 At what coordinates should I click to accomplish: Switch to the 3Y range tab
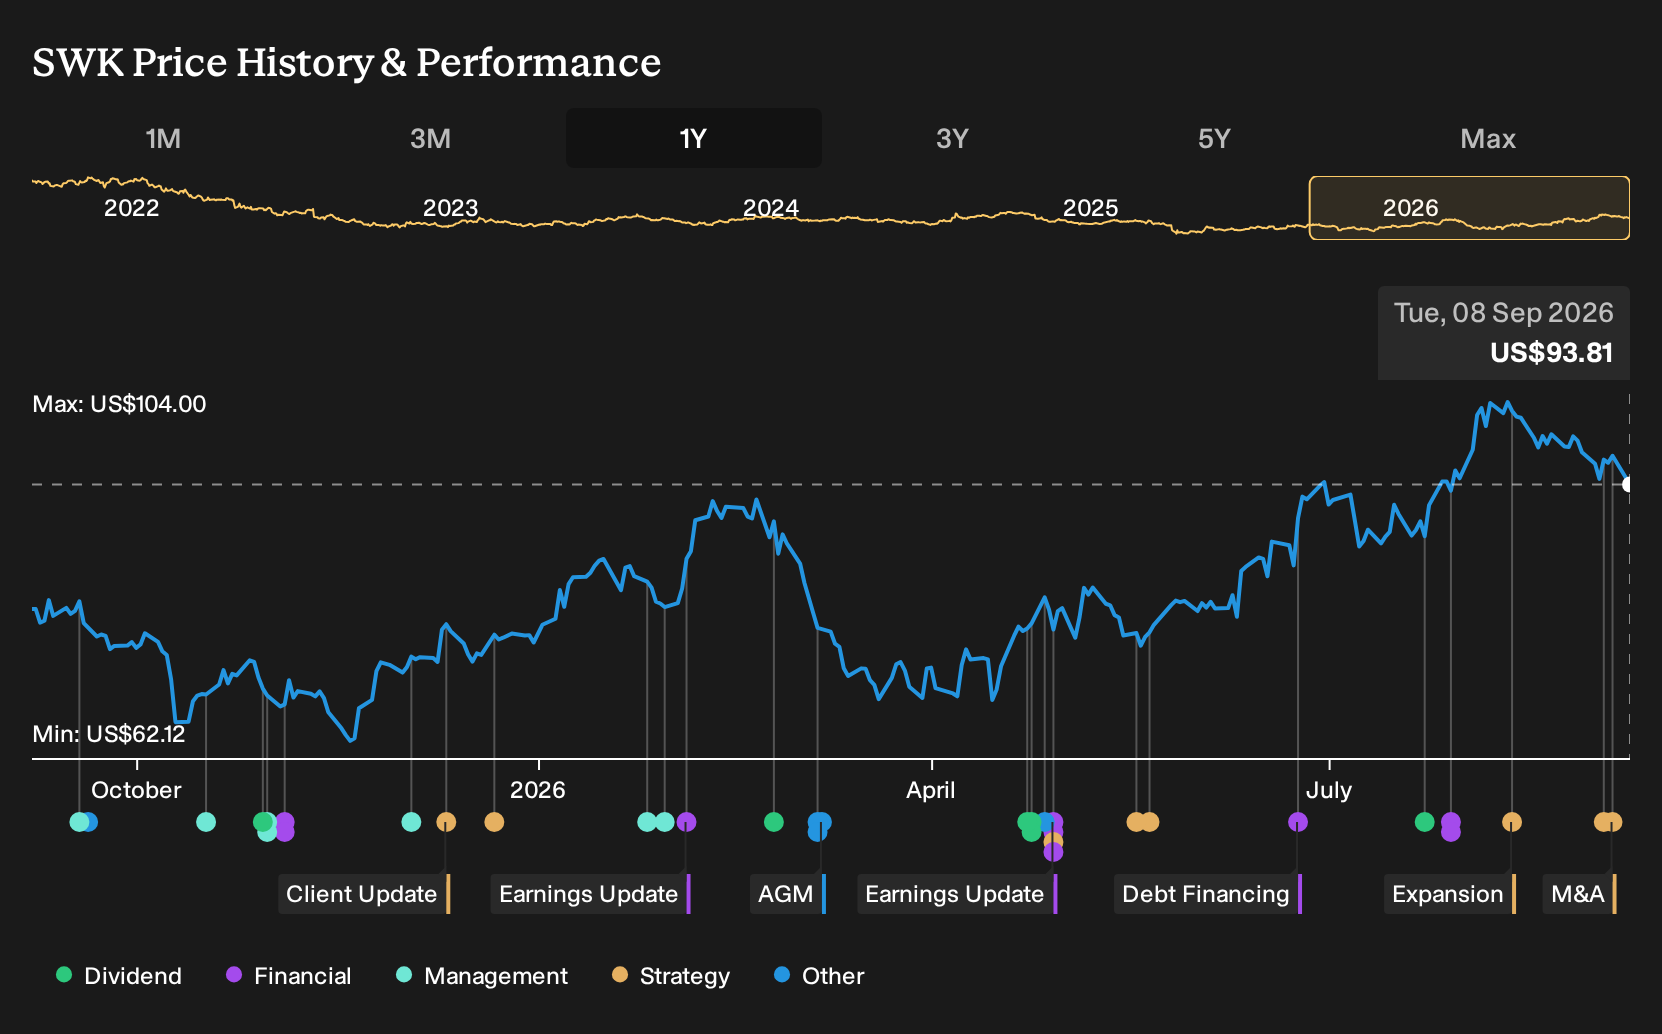tap(952, 139)
